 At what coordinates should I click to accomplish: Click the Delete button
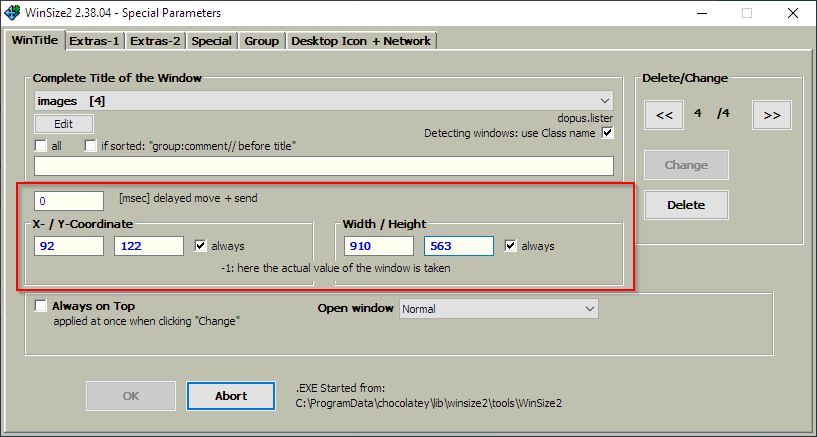tap(686, 205)
